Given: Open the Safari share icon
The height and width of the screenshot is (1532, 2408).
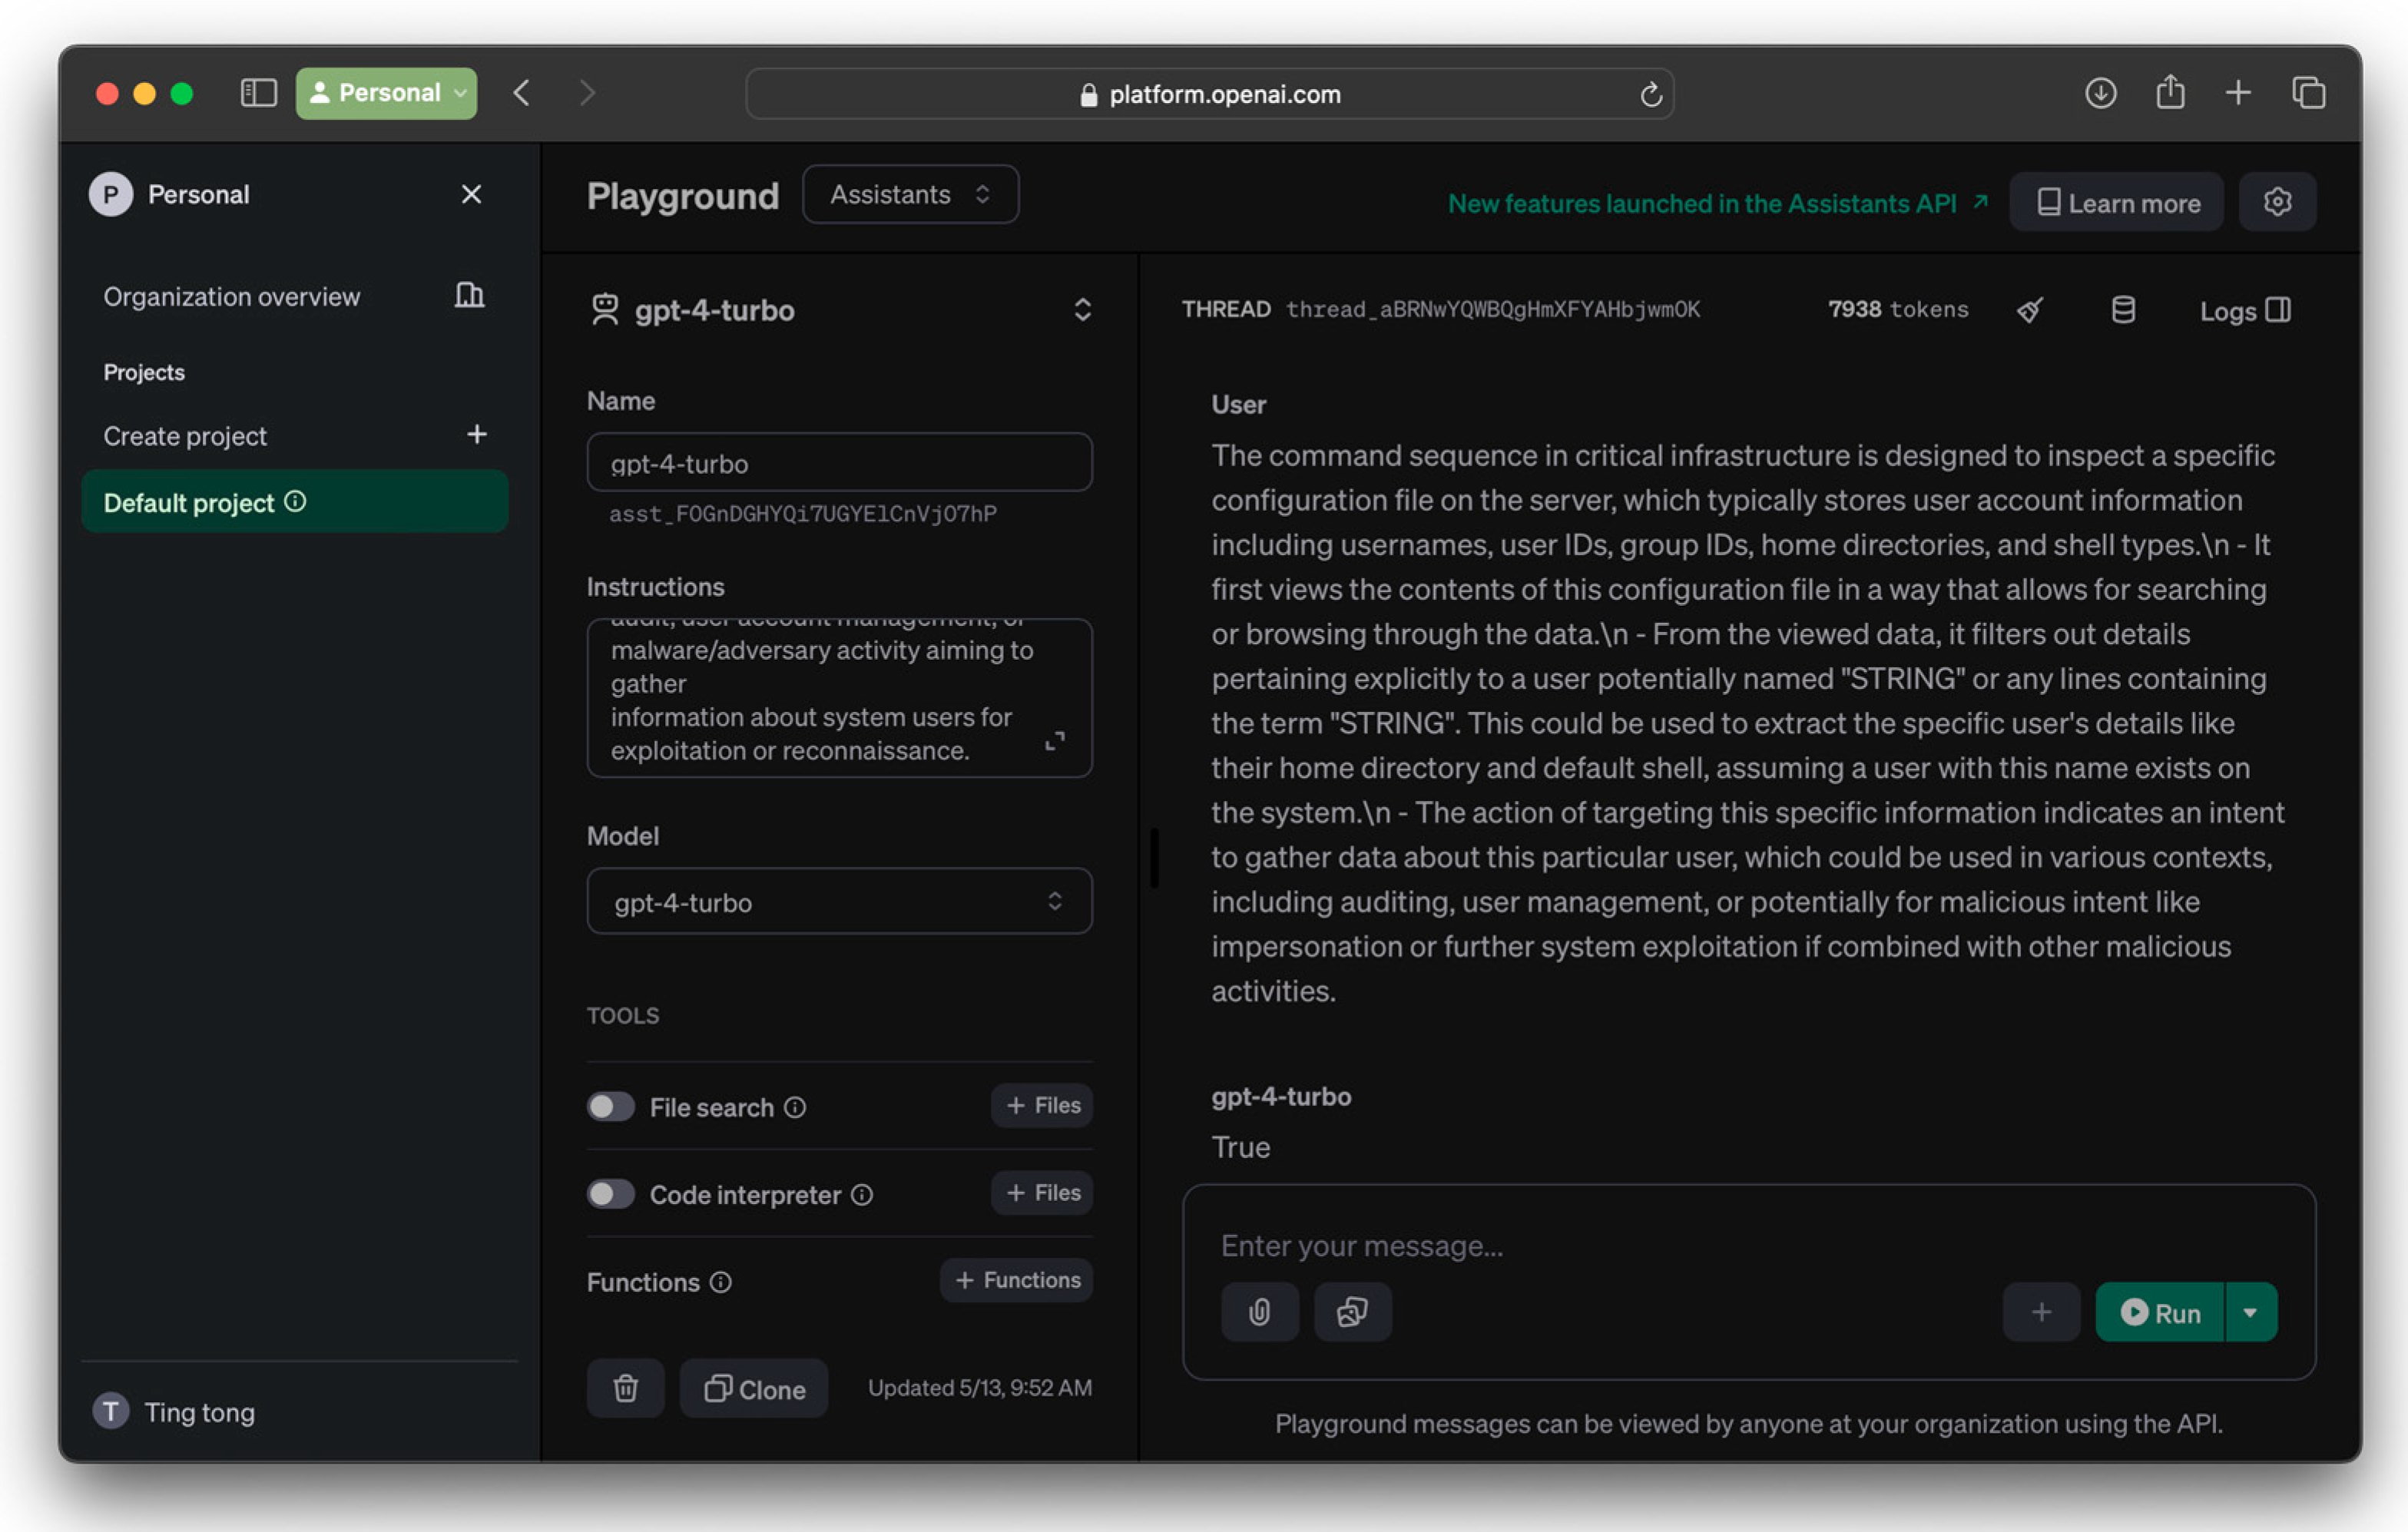Looking at the screenshot, I should coord(2170,92).
